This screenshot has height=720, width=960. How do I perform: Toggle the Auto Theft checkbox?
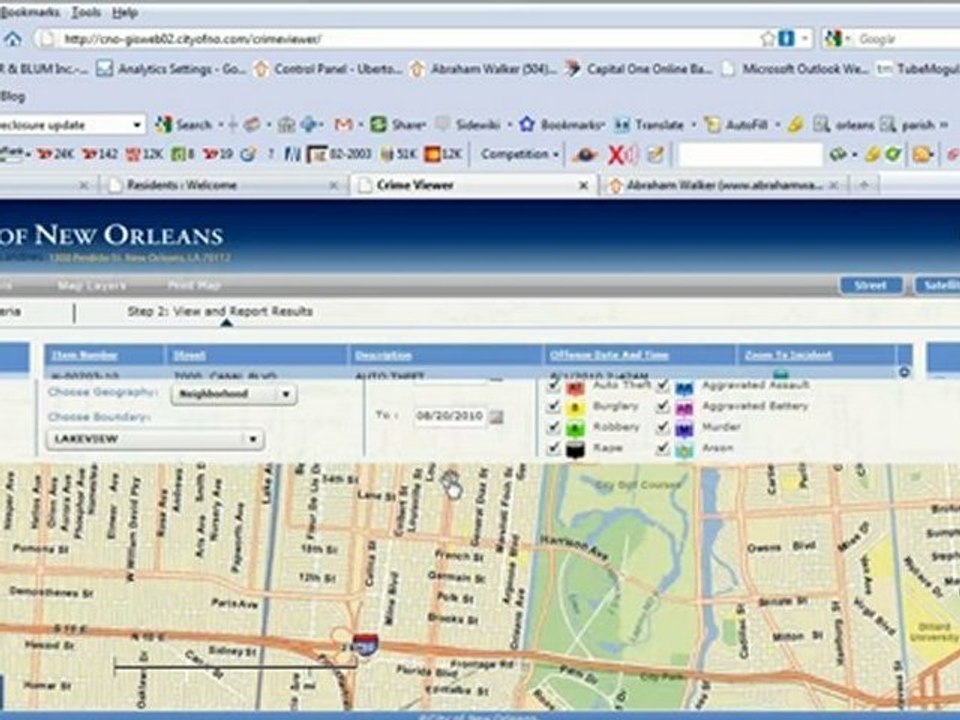pyautogui.click(x=553, y=385)
